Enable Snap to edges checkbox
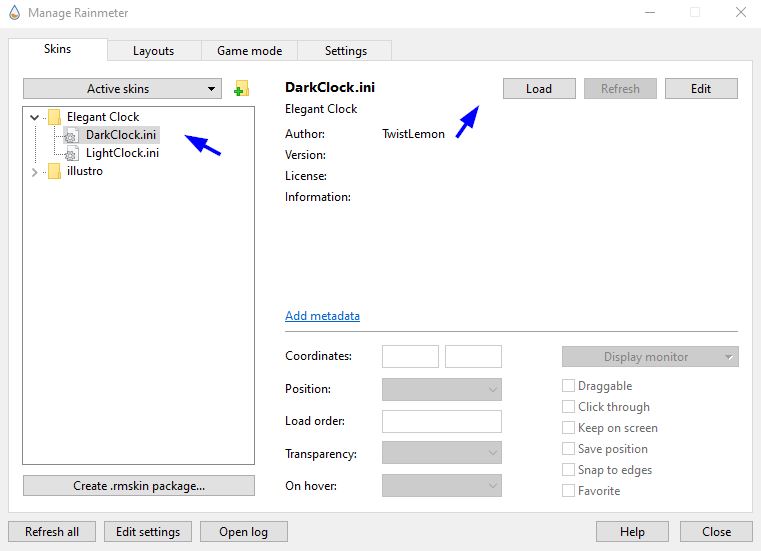 click(x=568, y=469)
